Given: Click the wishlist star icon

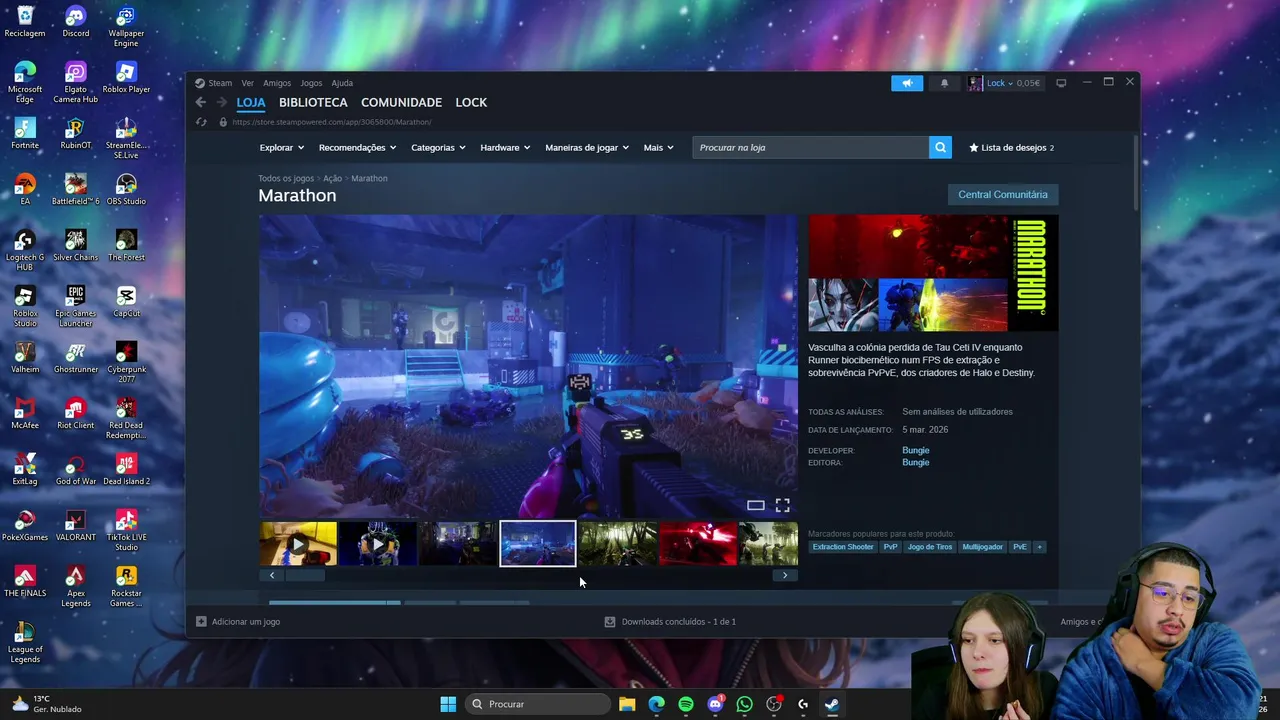Looking at the screenshot, I should [x=974, y=147].
